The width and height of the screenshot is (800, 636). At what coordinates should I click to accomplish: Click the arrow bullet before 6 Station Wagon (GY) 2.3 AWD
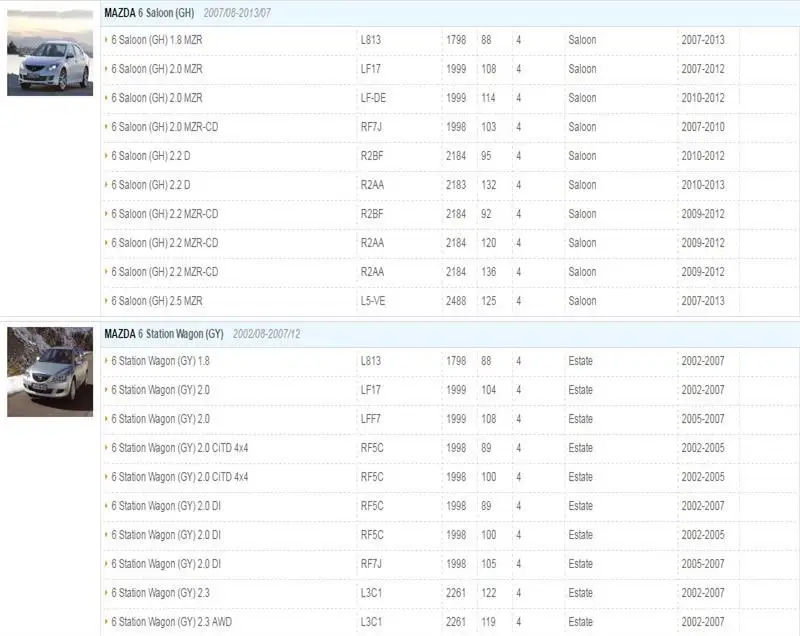click(x=106, y=622)
